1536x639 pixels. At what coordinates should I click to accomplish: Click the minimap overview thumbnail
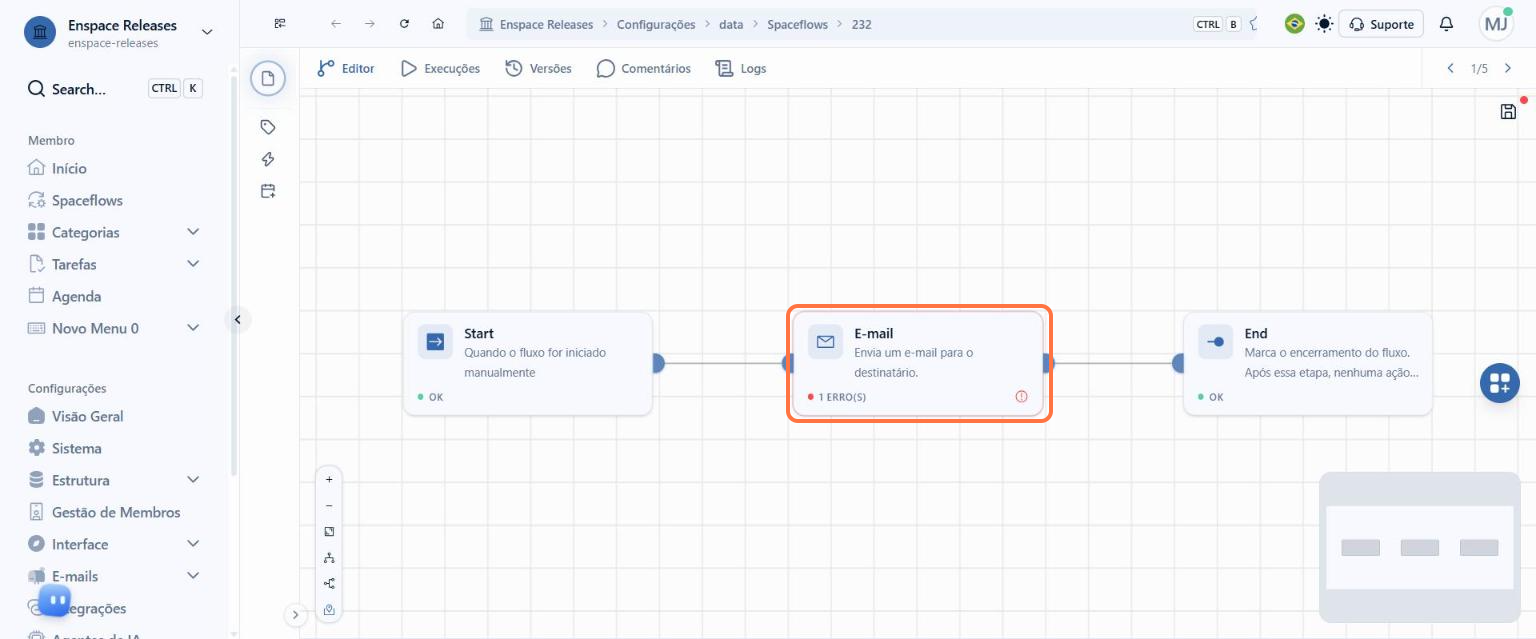coord(1420,547)
